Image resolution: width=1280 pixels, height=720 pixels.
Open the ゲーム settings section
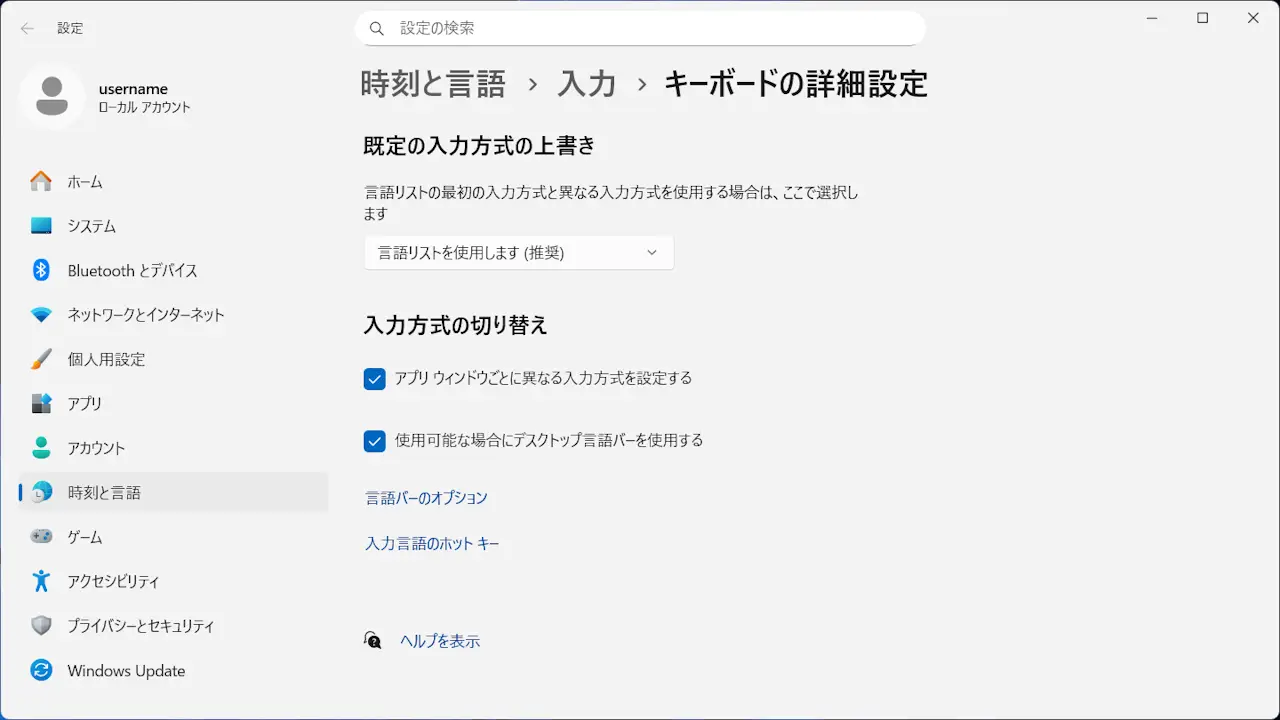85,537
